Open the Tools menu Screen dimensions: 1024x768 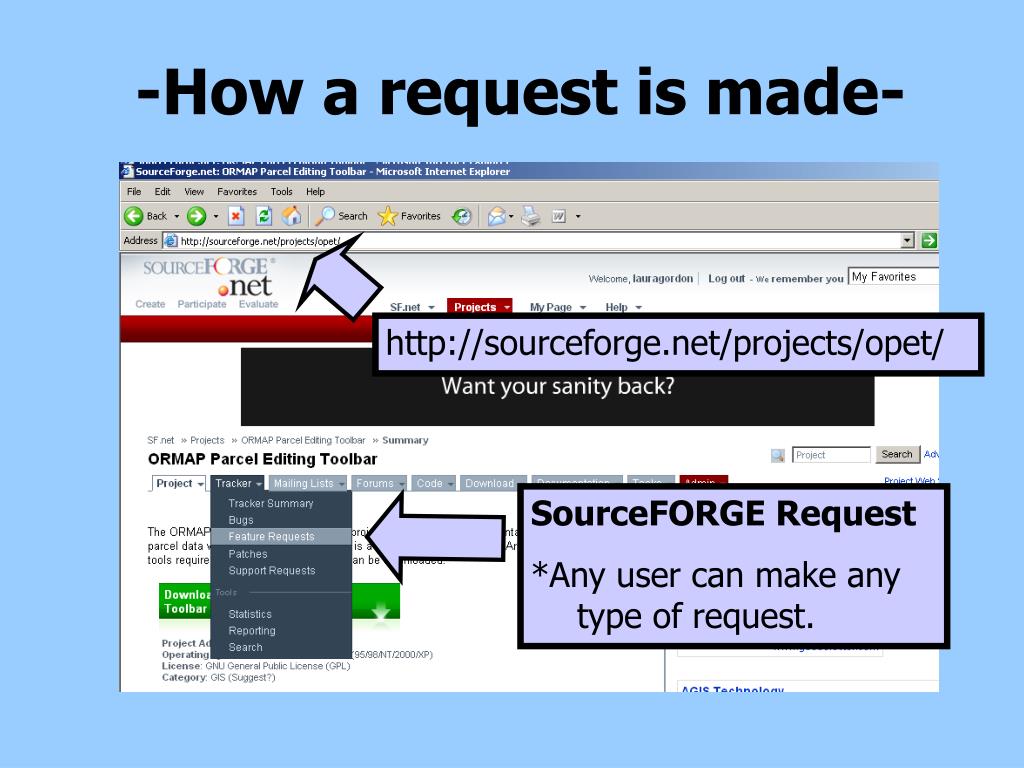(281, 191)
